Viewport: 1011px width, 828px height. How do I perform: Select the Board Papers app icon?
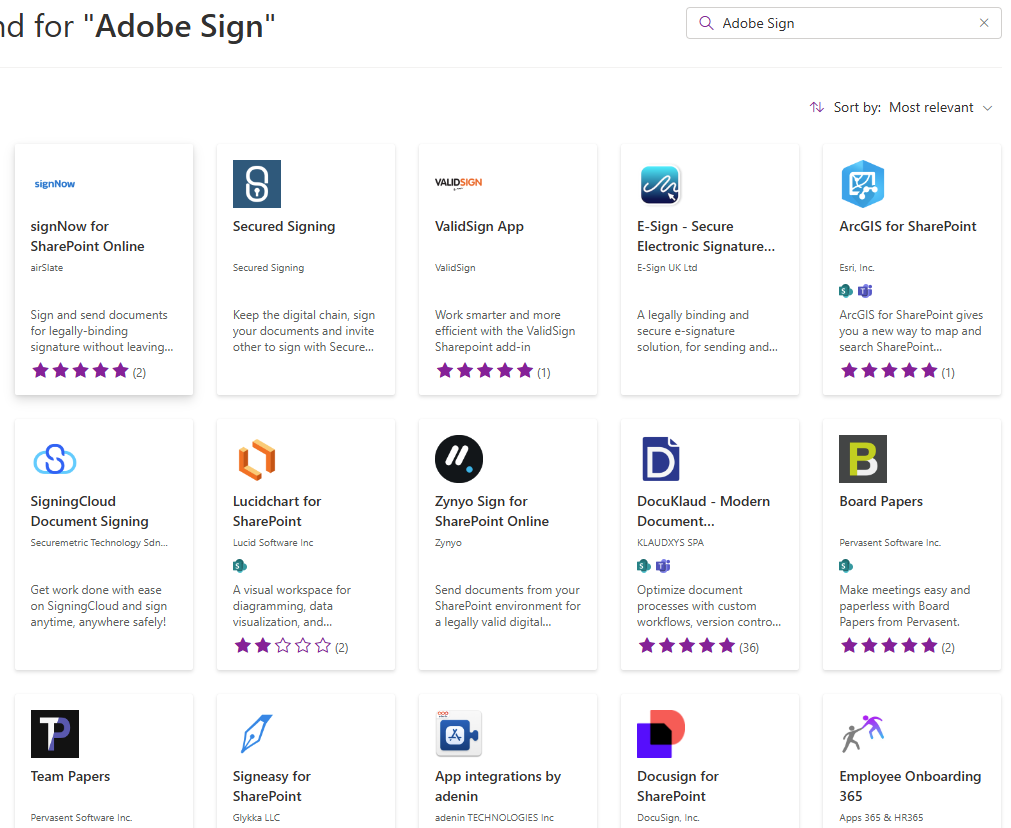tap(861, 459)
